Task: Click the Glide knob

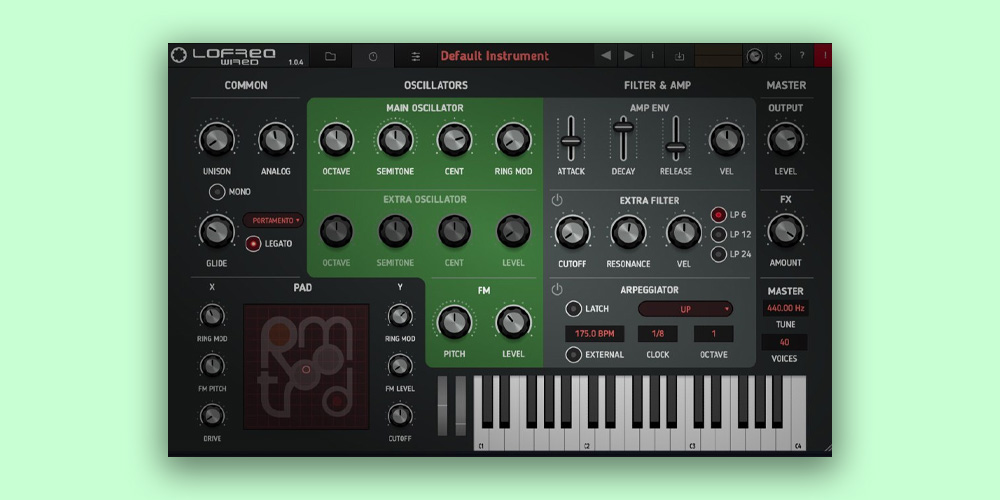Action: (217, 231)
